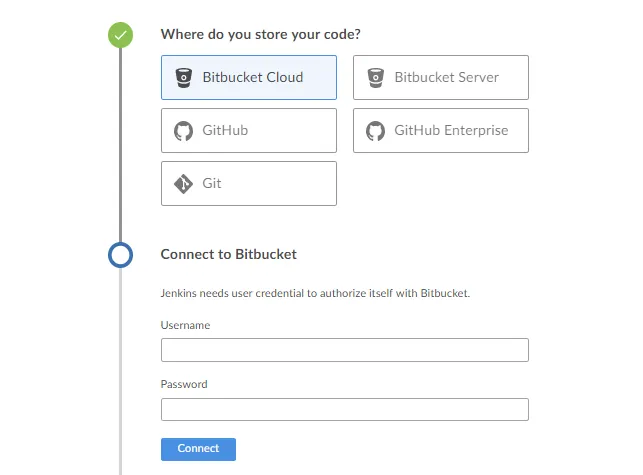This screenshot has width=643, height=475.
Task: Choose the Git text label option
Action: coord(212,184)
